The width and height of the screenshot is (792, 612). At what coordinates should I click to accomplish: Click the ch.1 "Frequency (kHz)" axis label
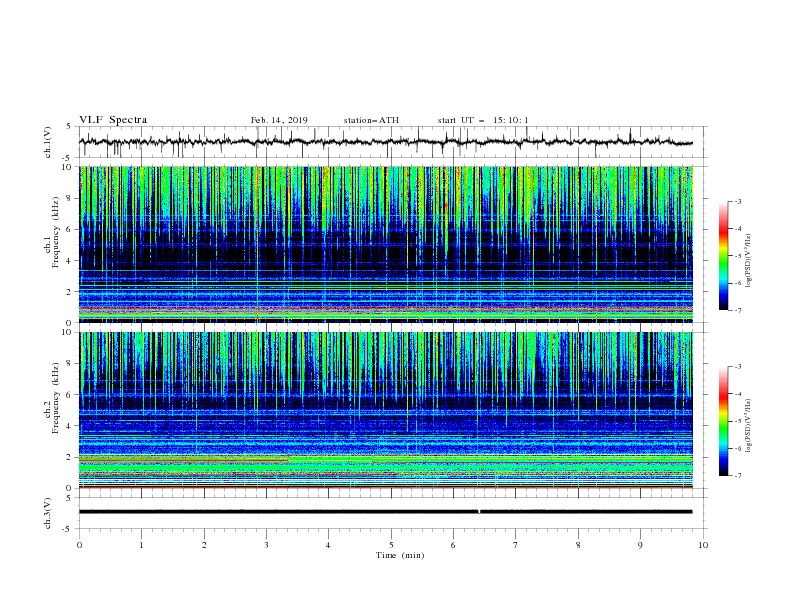(x=56, y=232)
